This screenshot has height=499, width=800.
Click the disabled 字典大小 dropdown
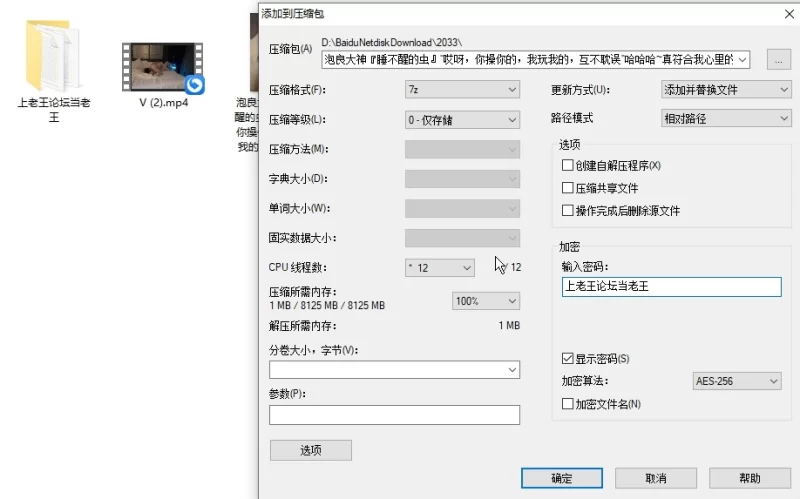(x=462, y=179)
